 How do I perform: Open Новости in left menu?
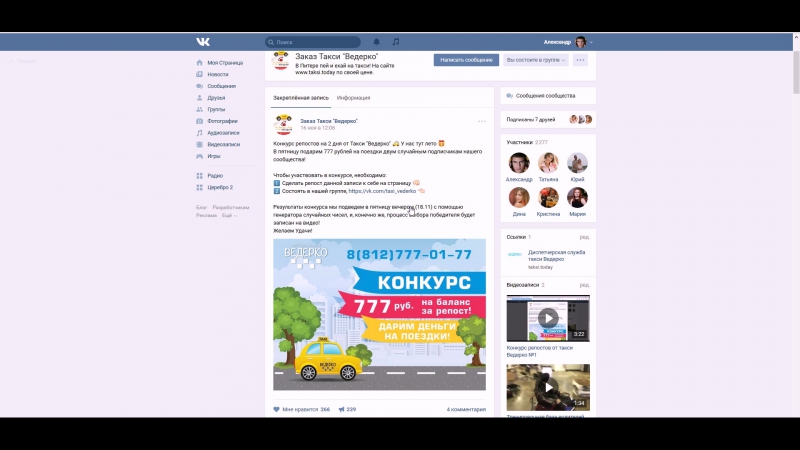(218, 74)
